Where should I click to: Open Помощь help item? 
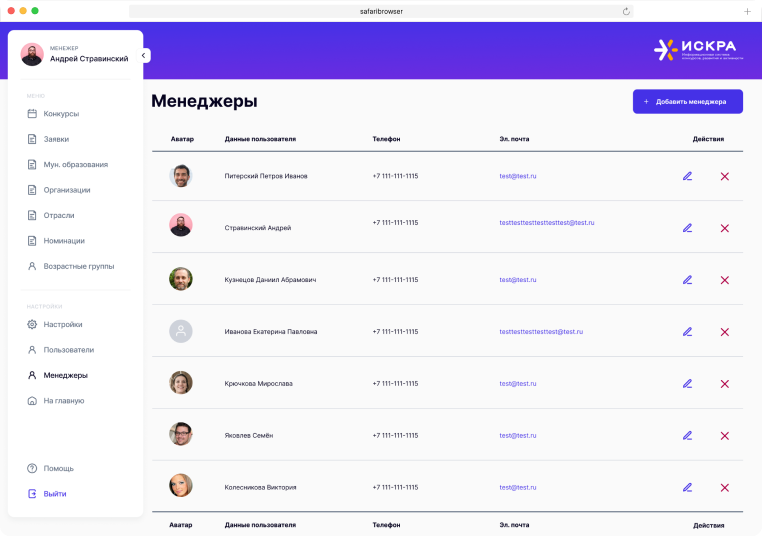click(x=58, y=468)
